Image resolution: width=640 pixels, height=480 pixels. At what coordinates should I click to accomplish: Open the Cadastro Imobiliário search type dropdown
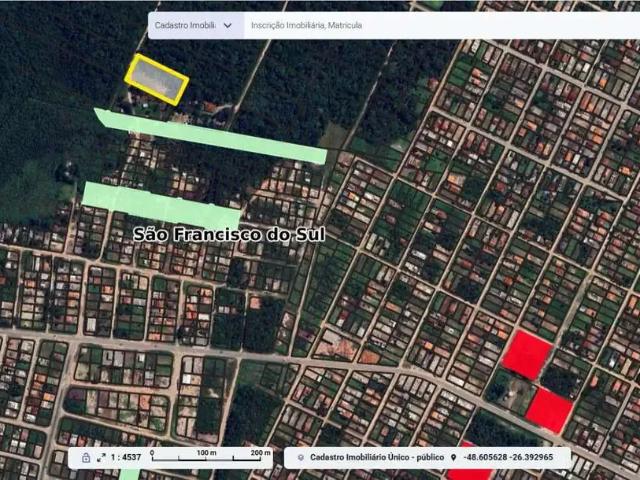tap(195, 25)
